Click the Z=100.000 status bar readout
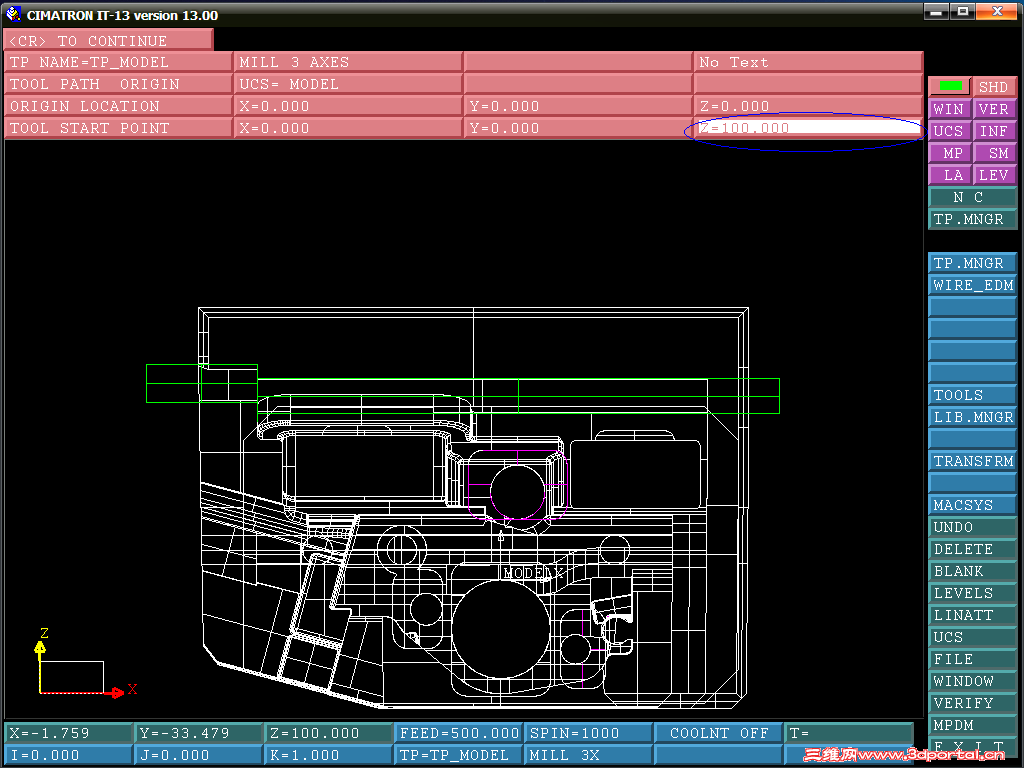 tap(328, 733)
